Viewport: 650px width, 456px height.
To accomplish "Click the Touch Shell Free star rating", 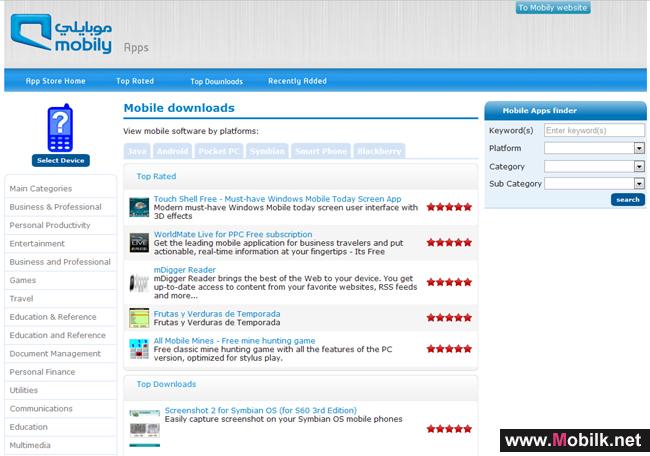I will coord(449,207).
